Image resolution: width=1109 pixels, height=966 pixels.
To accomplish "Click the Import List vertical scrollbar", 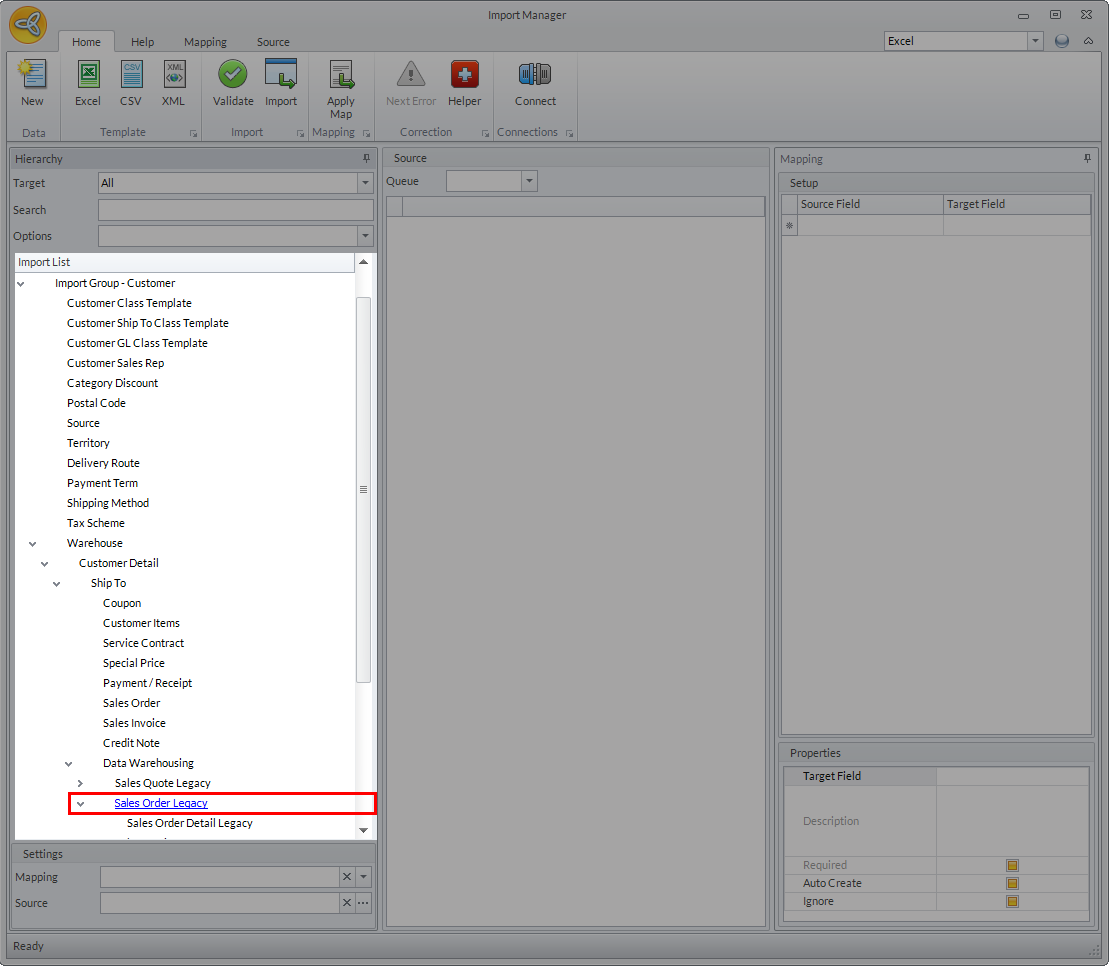I will click(x=363, y=490).
